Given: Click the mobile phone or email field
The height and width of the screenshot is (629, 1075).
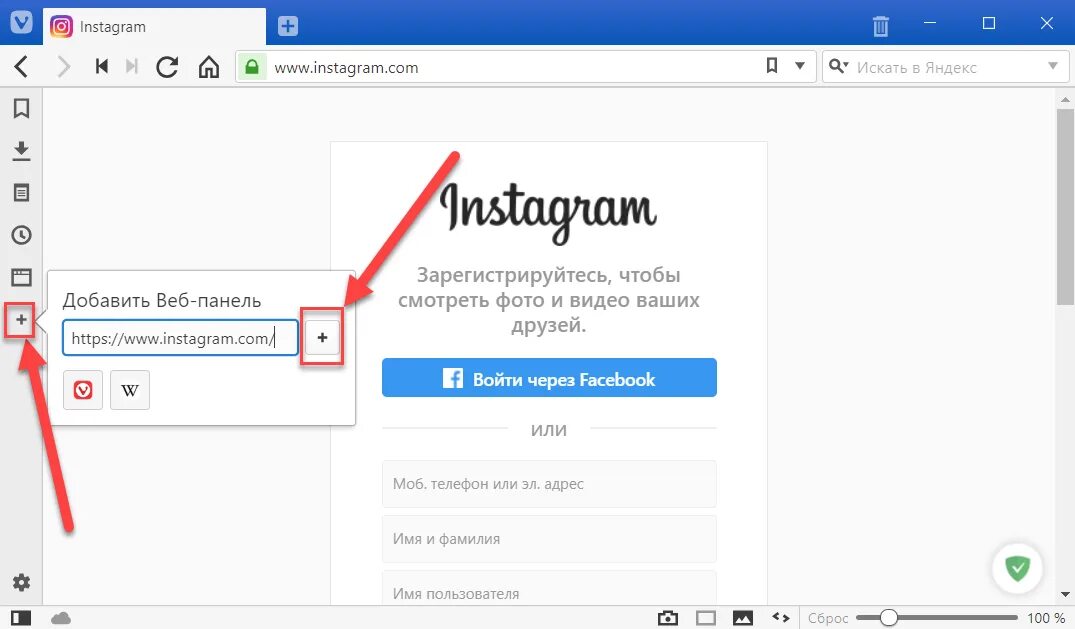Looking at the screenshot, I should (x=549, y=484).
